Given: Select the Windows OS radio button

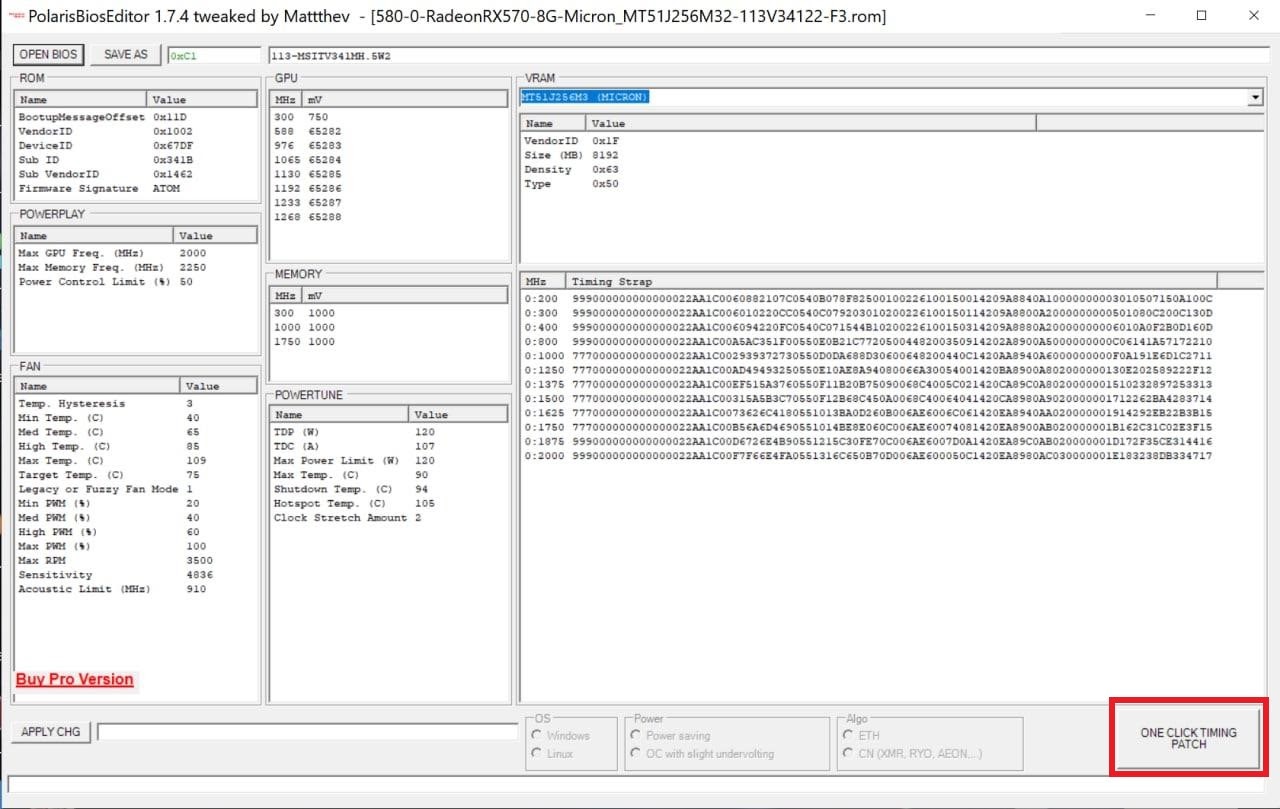Looking at the screenshot, I should [538, 736].
